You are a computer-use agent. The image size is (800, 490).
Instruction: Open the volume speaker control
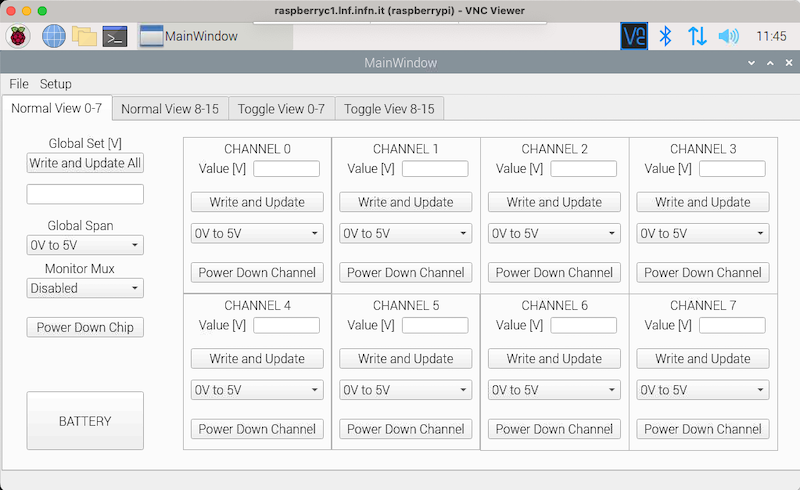click(728, 36)
